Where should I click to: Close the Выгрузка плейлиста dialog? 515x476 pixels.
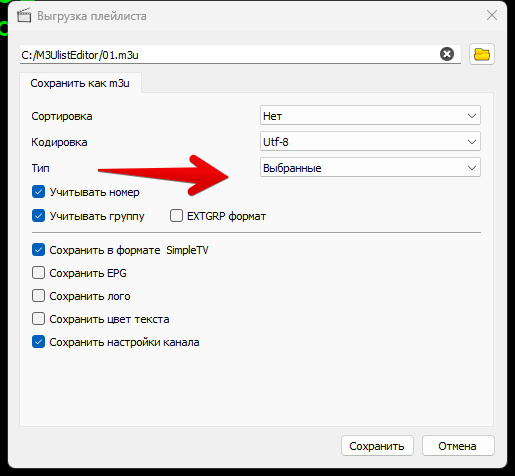[x=492, y=15]
